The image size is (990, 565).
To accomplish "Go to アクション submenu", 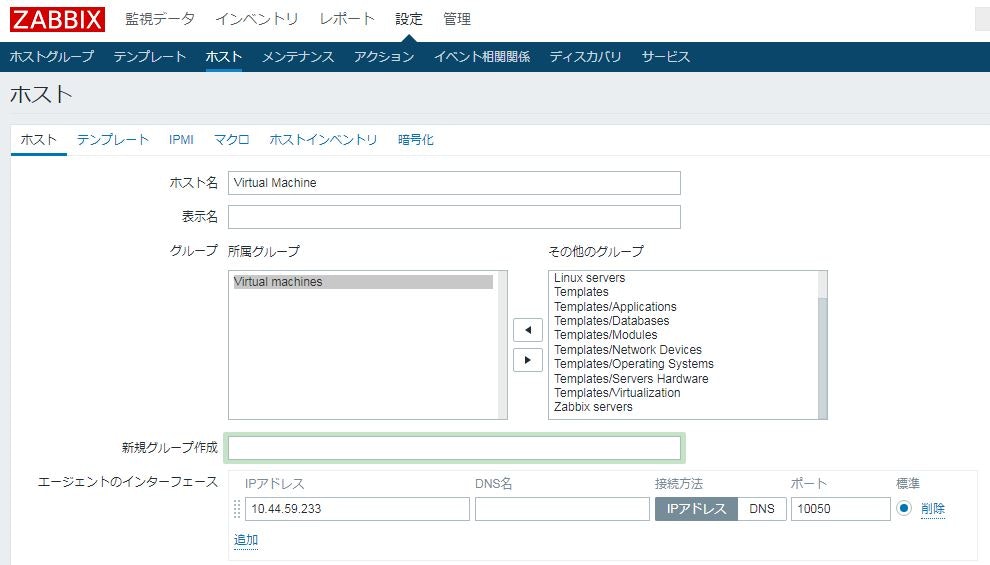I will tap(384, 57).
